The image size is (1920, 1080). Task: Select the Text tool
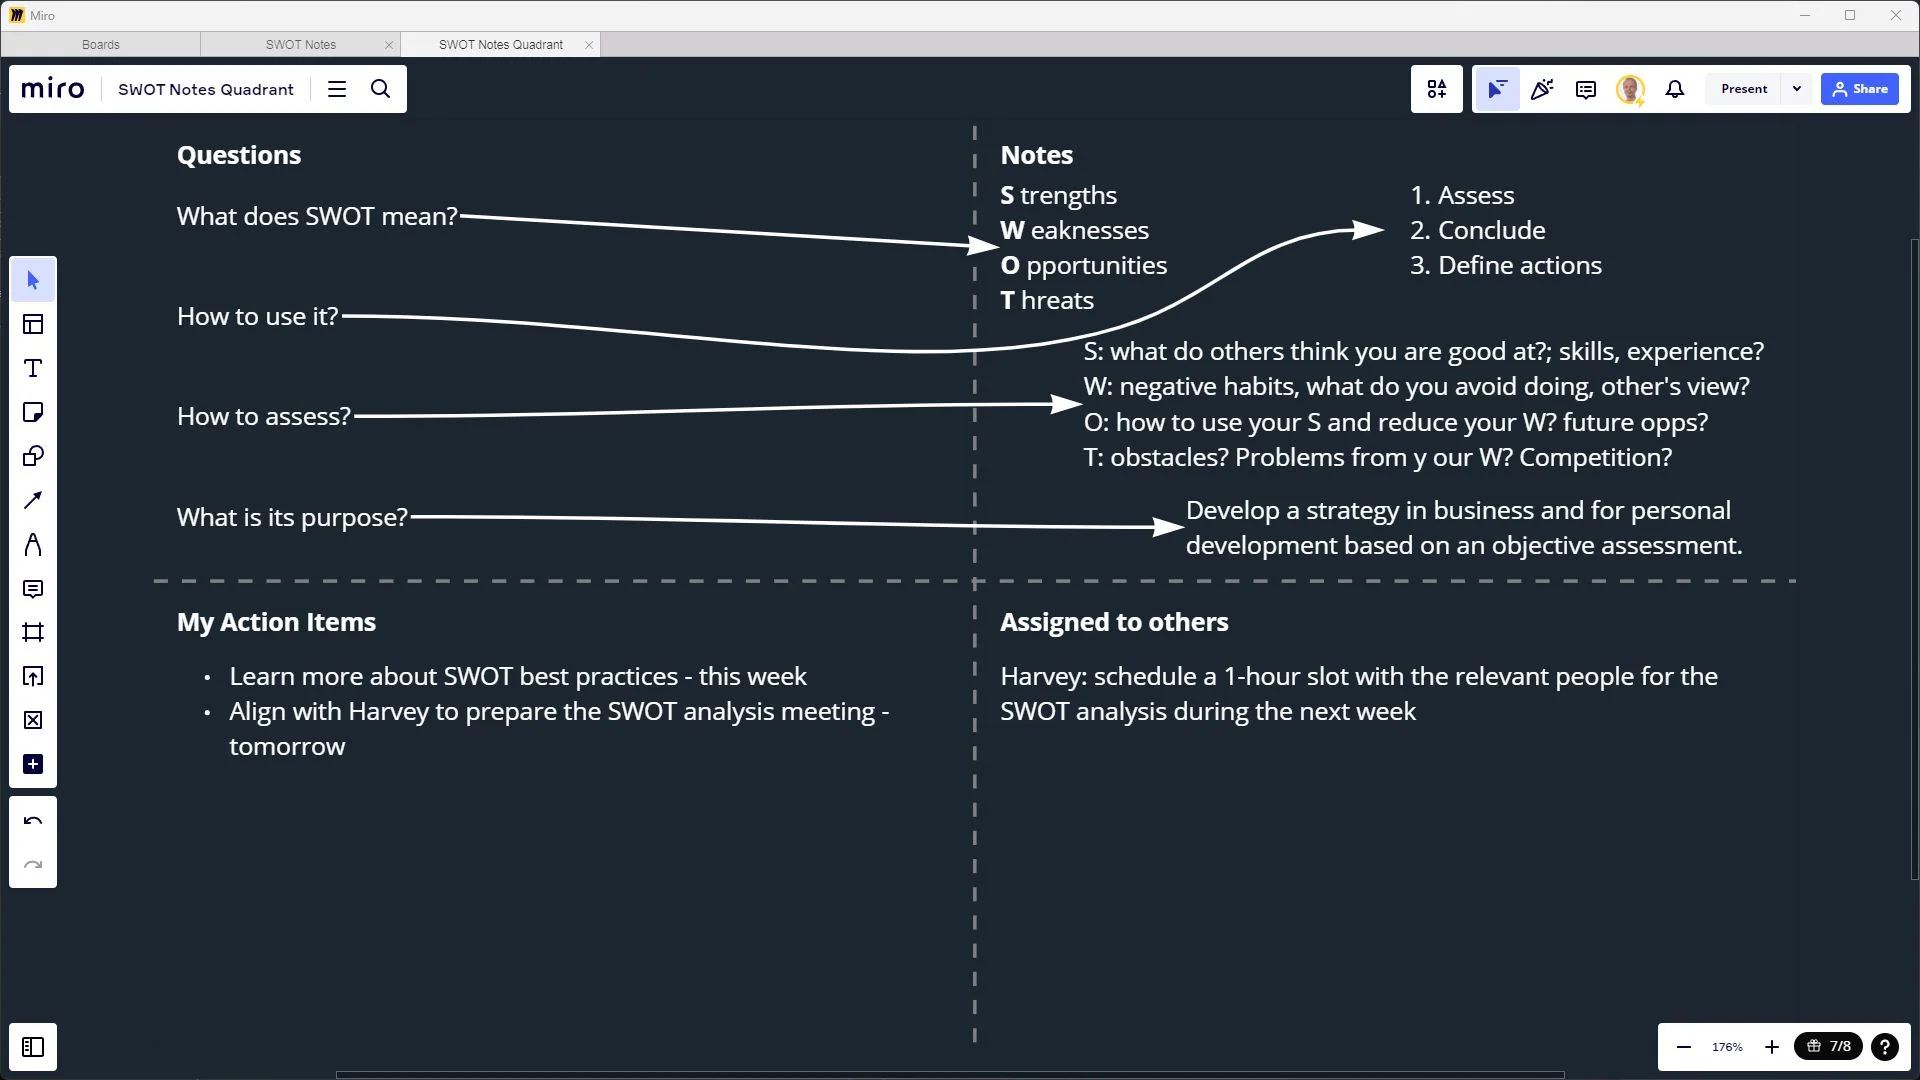coord(33,368)
